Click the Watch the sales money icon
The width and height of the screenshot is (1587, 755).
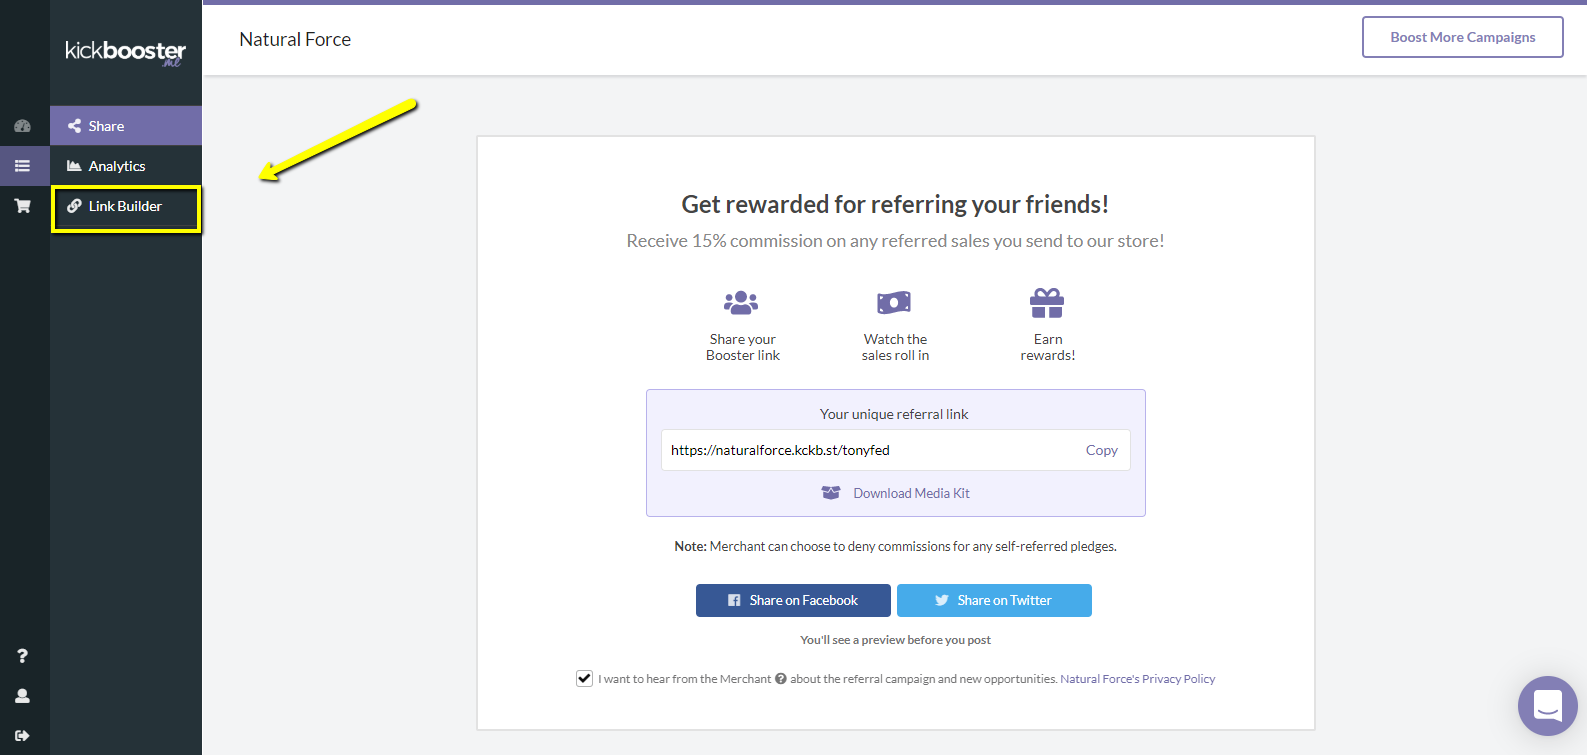(x=894, y=302)
